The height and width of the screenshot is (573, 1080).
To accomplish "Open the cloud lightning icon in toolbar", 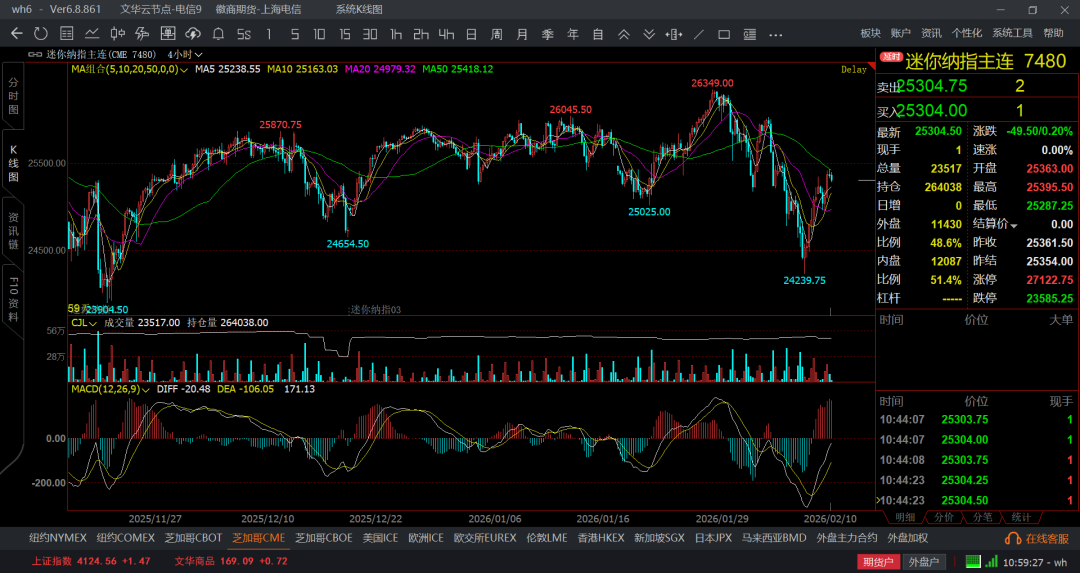I will 193,34.
